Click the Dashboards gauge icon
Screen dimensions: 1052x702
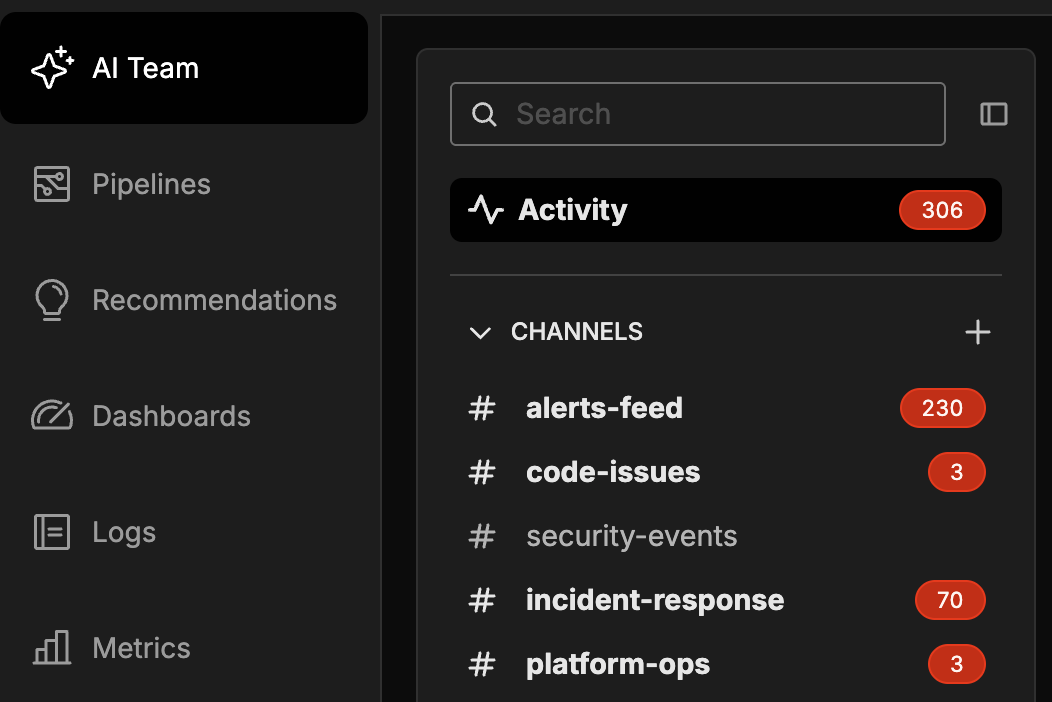click(51, 416)
